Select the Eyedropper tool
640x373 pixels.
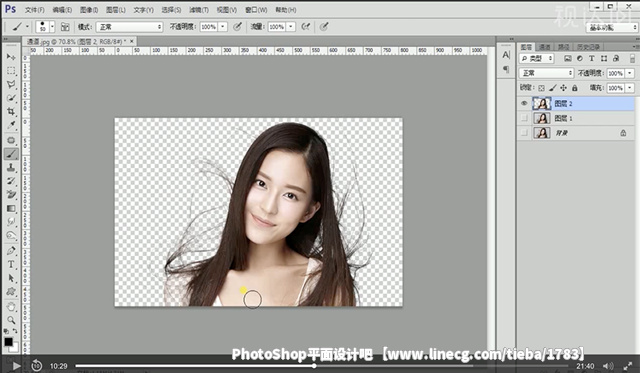pos(11,125)
